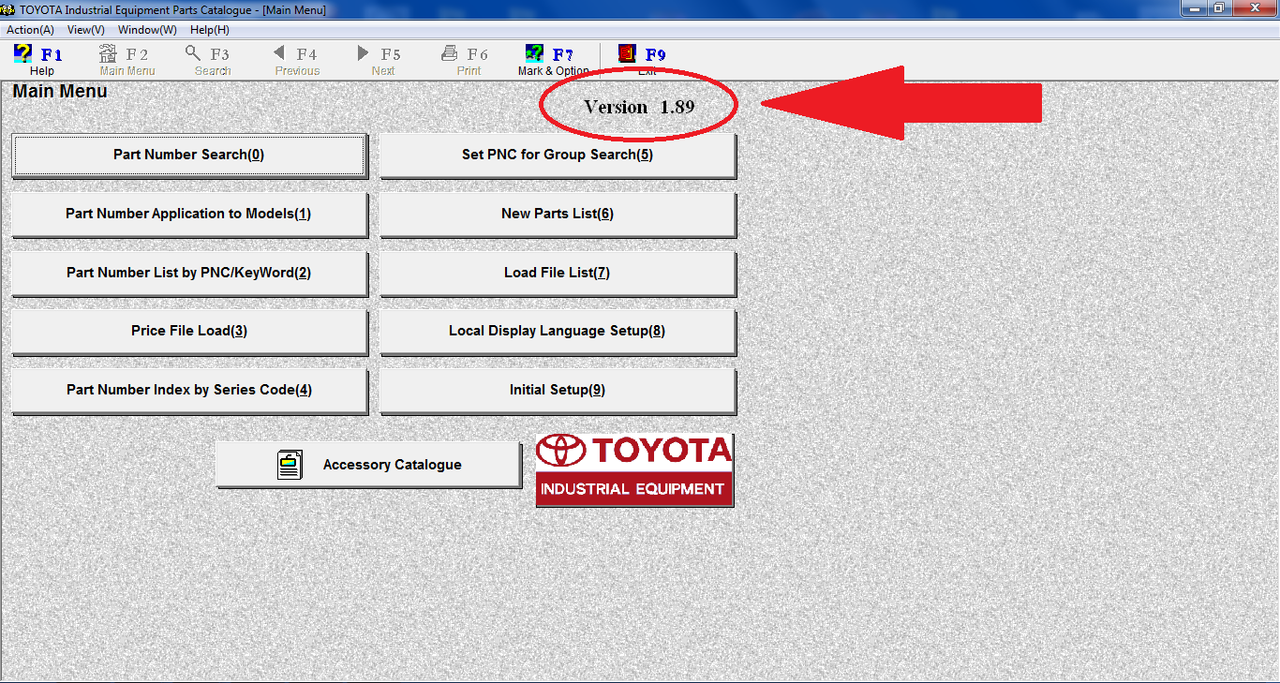Viewport: 1280px width, 683px height.
Task: Open the Action(A) menu
Action: click(x=30, y=30)
